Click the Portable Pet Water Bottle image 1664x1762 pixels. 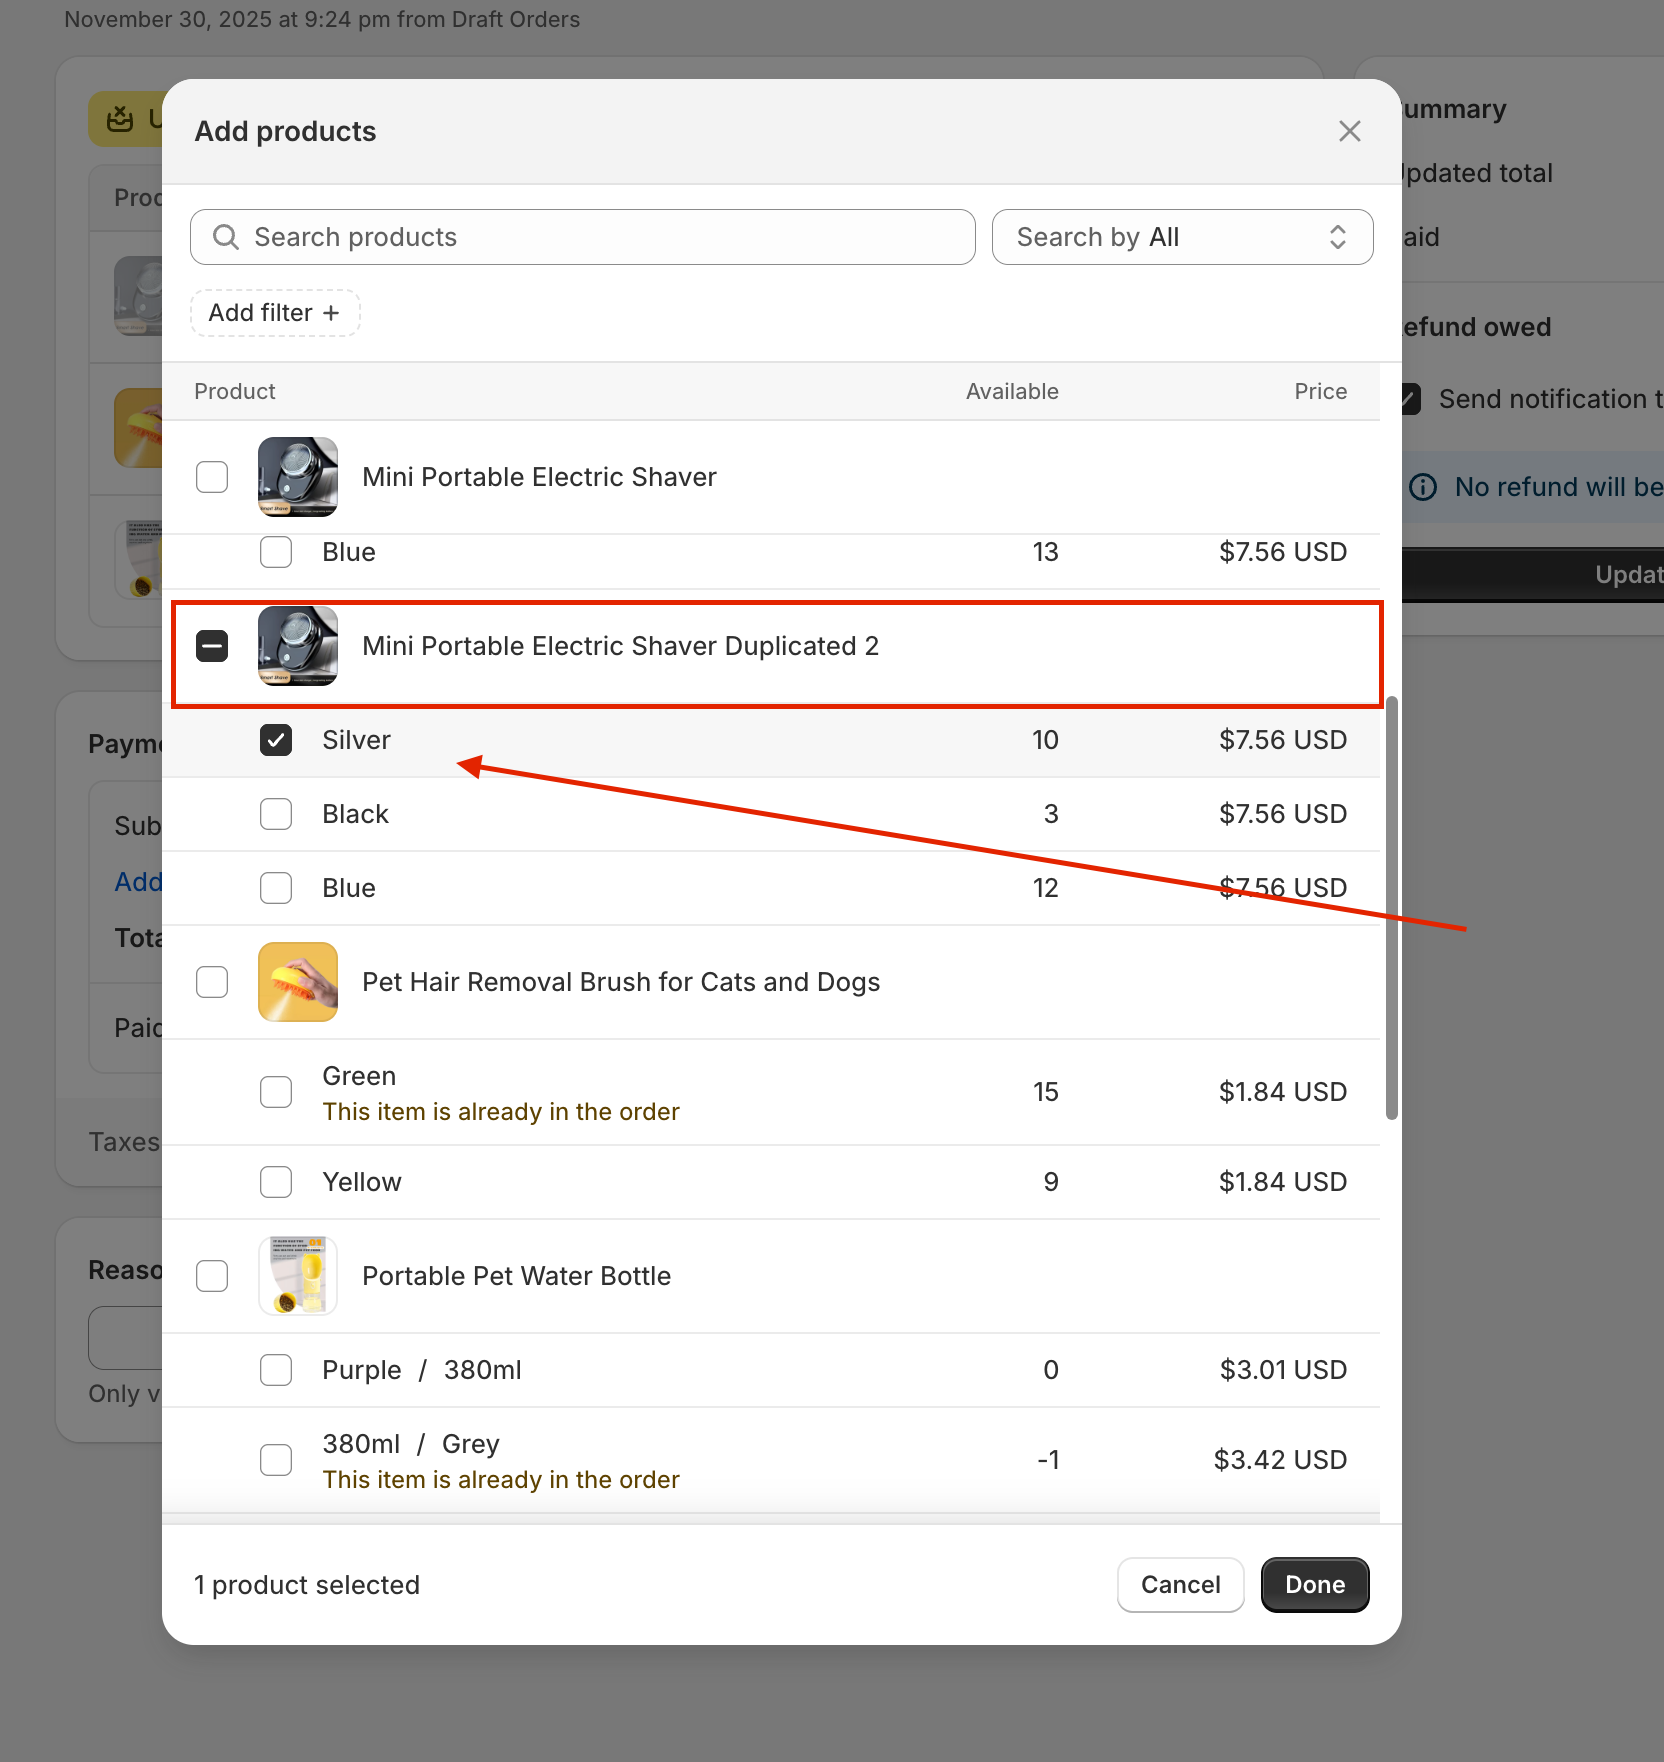tap(298, 1276)
